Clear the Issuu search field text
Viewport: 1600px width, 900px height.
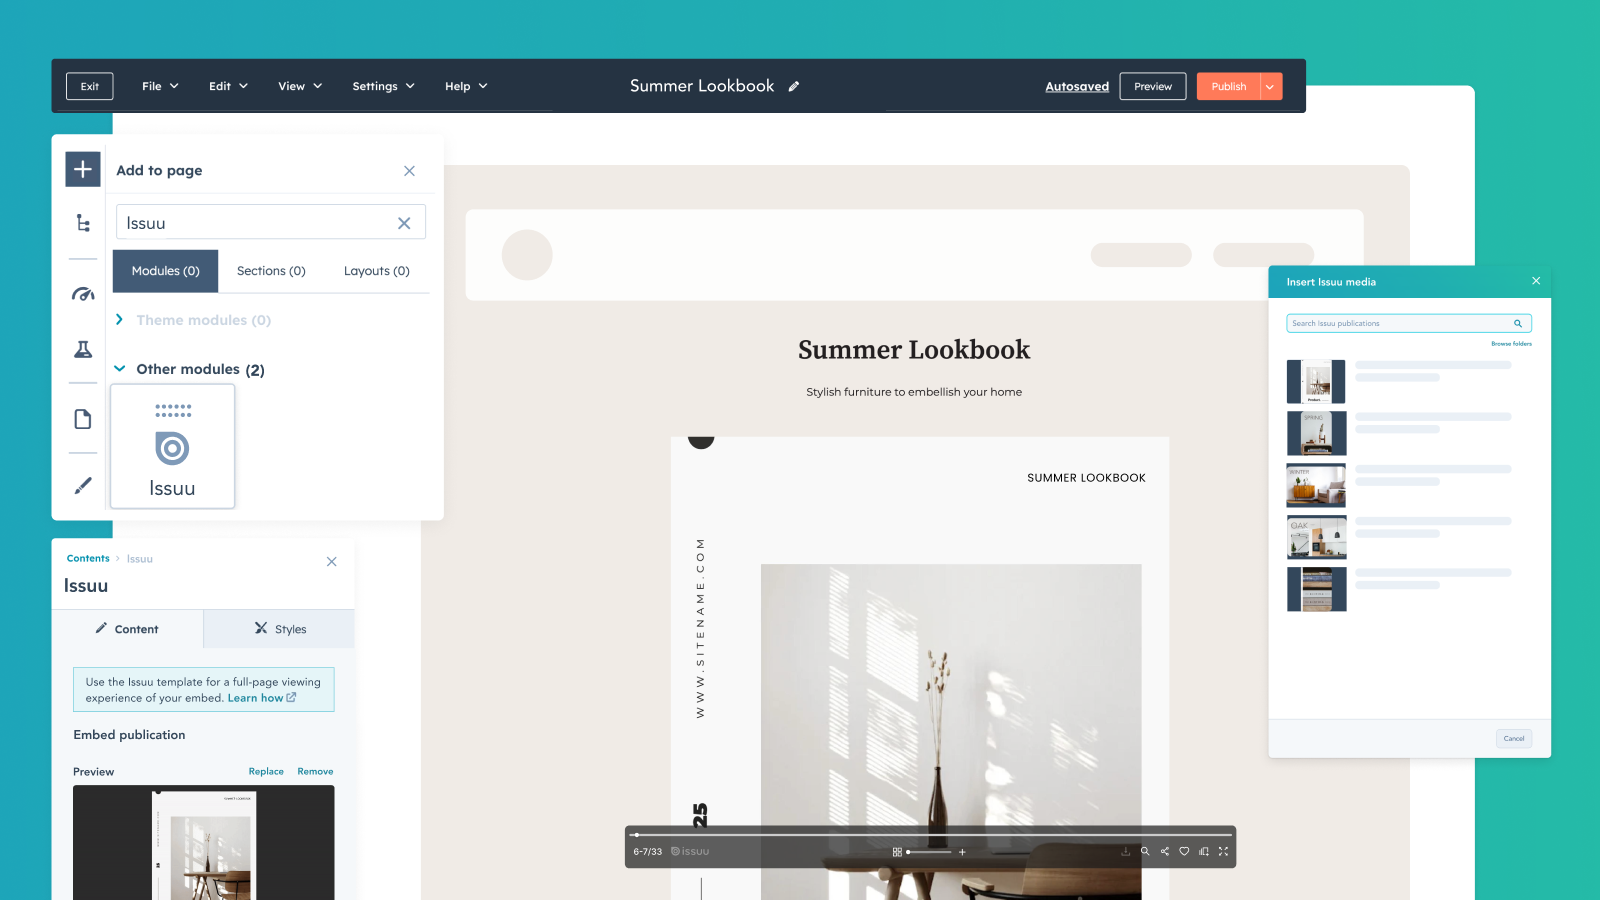(404, 223)
